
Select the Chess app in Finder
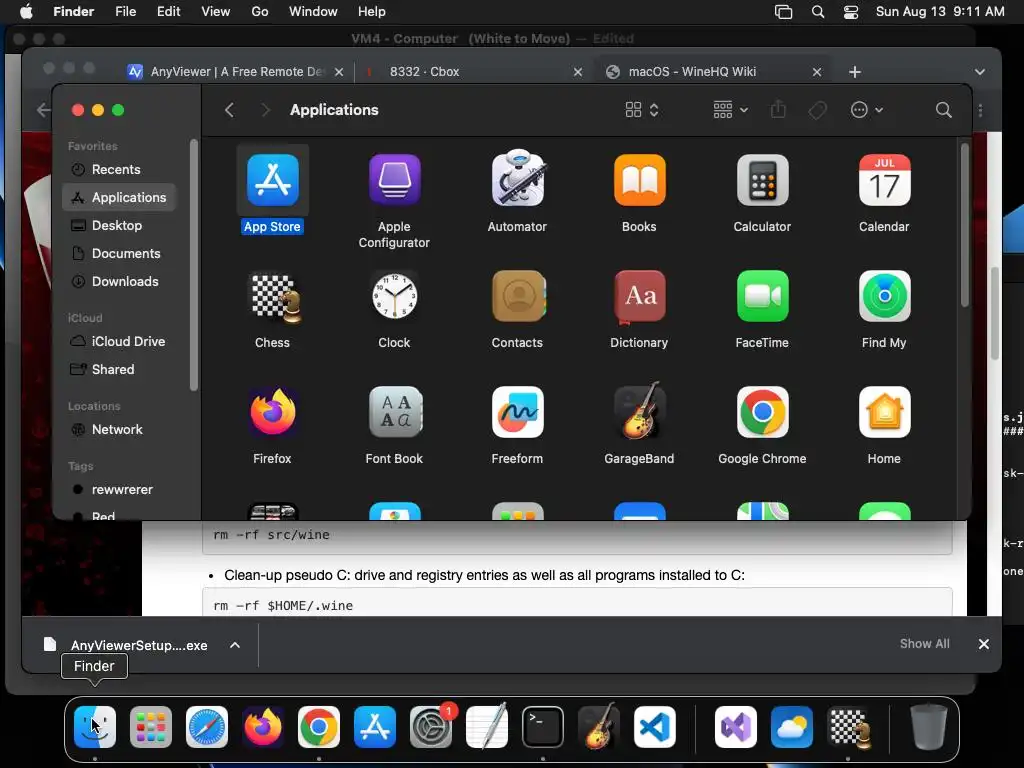(276, 298)
